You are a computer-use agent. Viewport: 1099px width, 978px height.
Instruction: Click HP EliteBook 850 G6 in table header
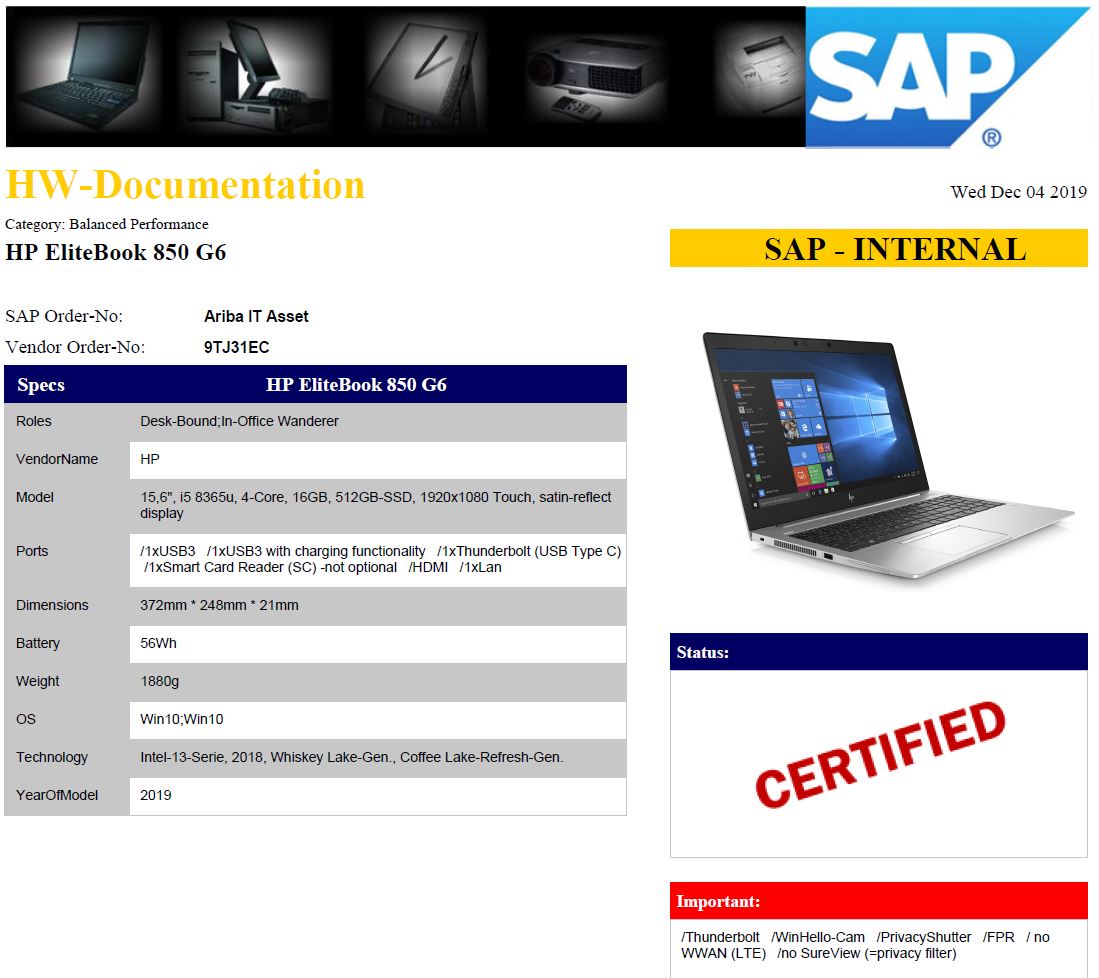coord(356,385)
